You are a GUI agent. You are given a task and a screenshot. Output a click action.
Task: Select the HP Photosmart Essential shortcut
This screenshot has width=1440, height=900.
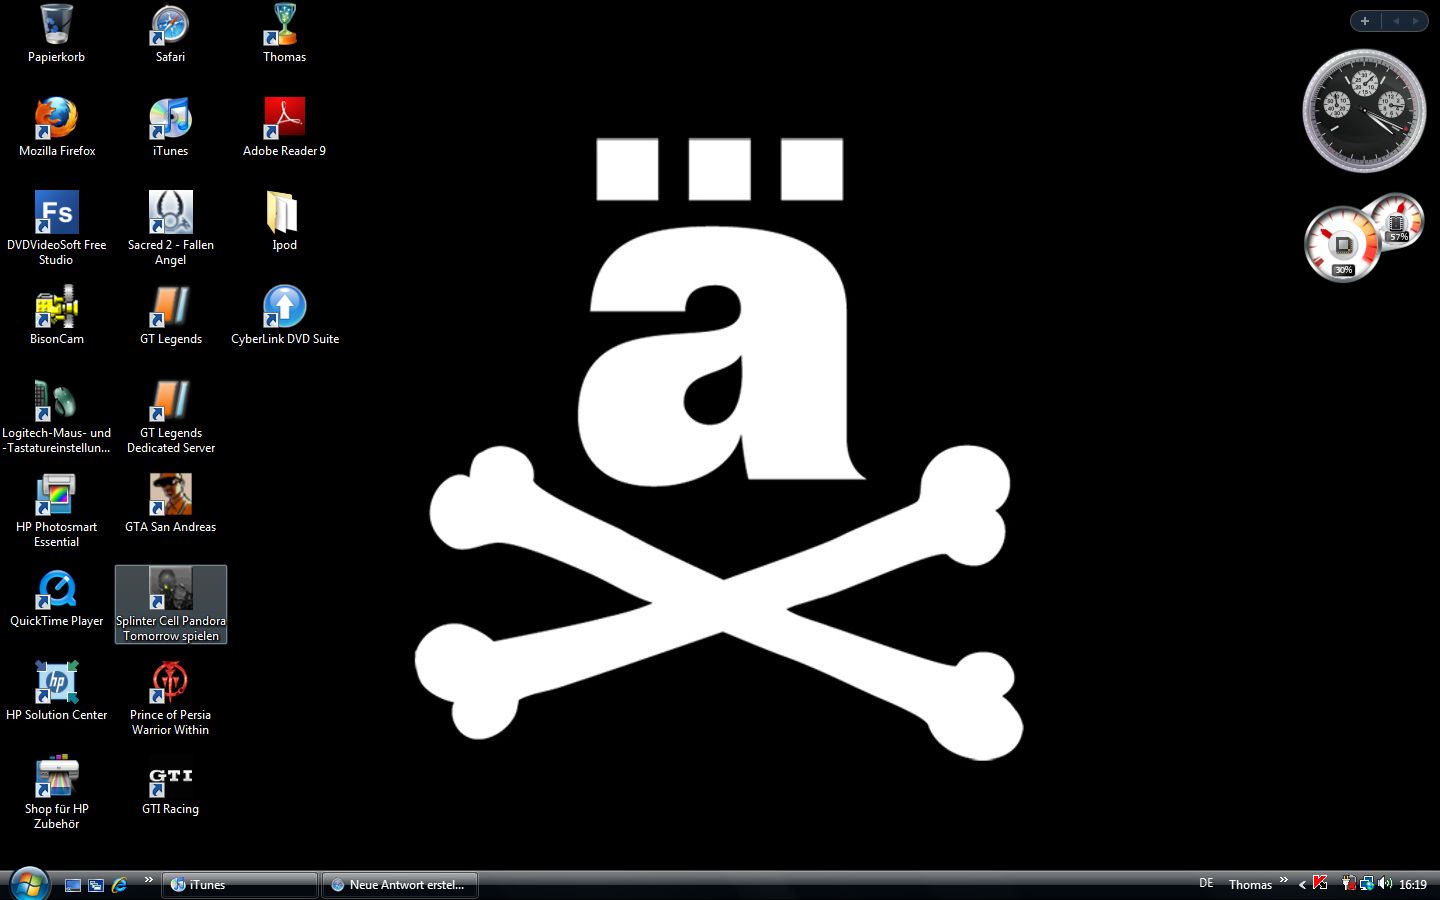tap(57, 511)
